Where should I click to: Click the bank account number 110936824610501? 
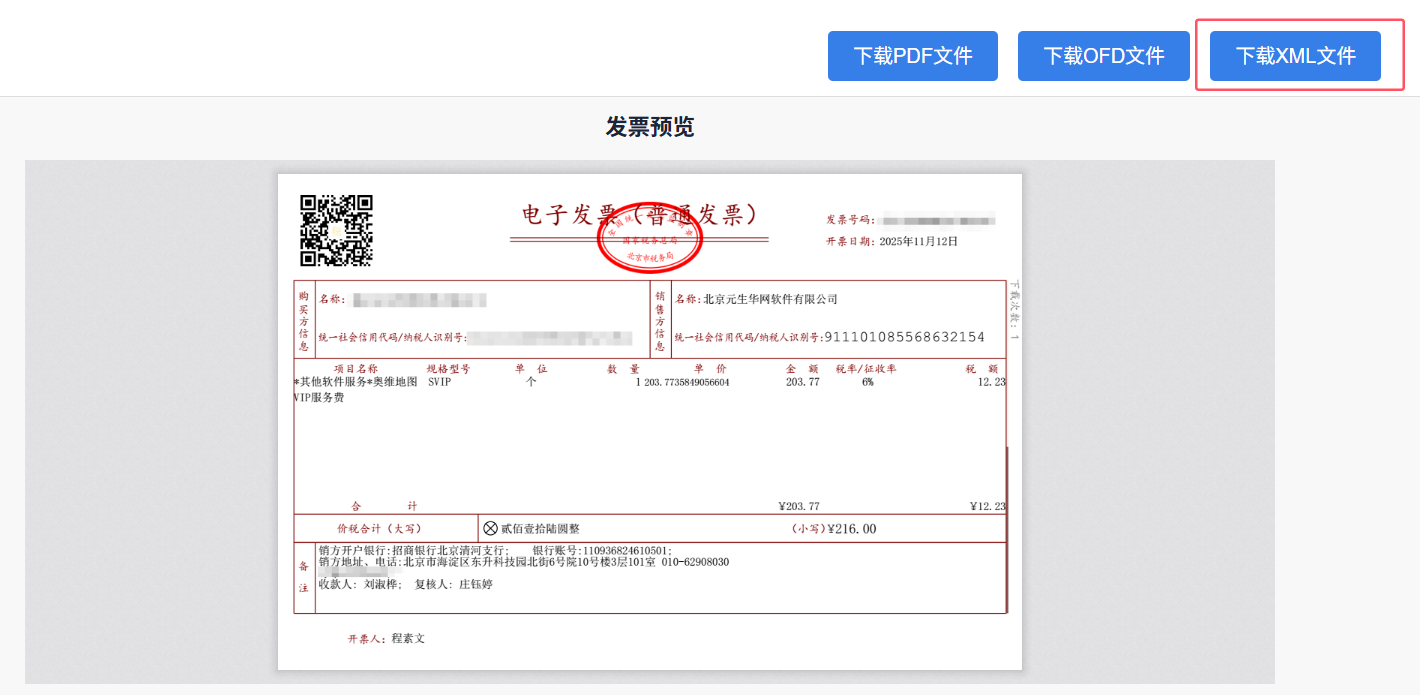(625, 550)
